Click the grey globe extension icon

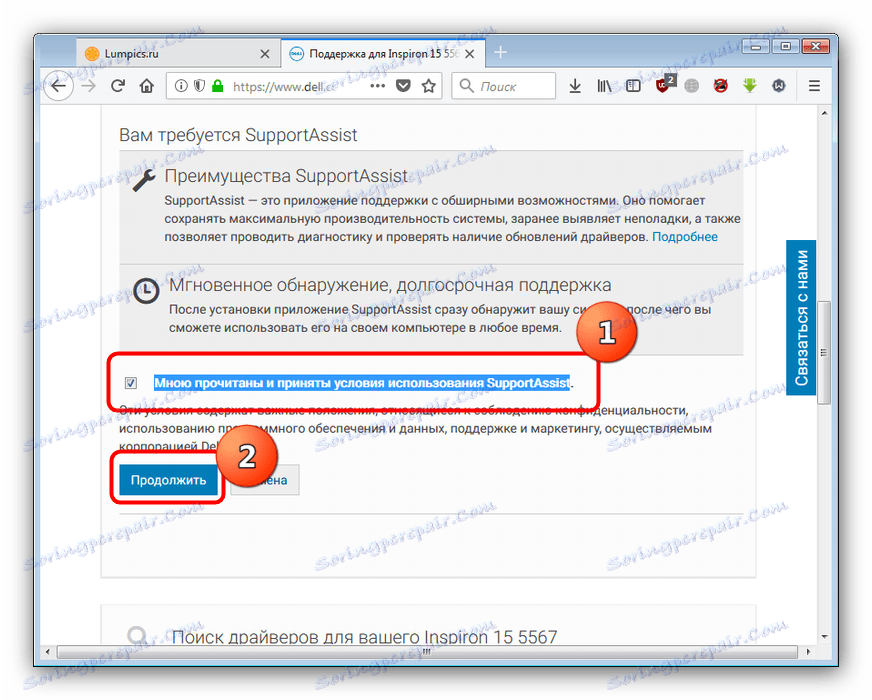(691, 86)
